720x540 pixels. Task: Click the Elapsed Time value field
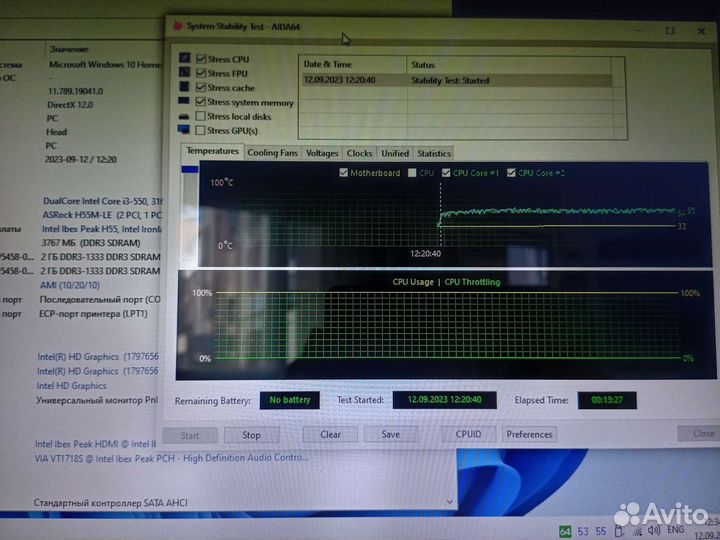point(607,400)
